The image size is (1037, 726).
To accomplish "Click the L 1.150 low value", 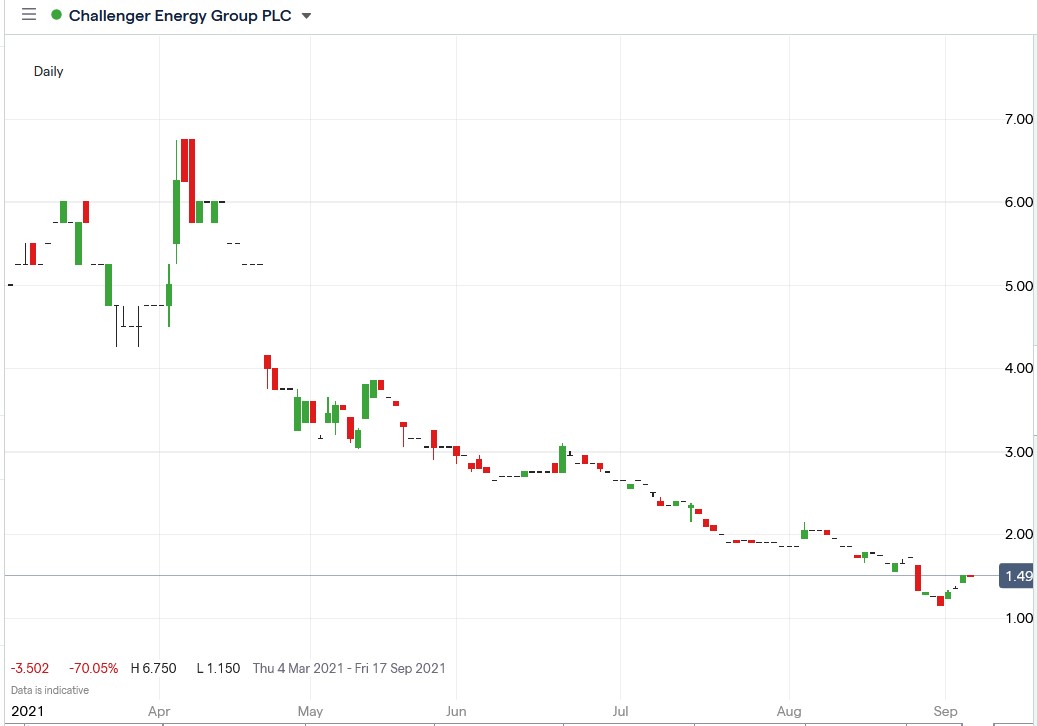I will pyautogui.click(x=218, y=668).
